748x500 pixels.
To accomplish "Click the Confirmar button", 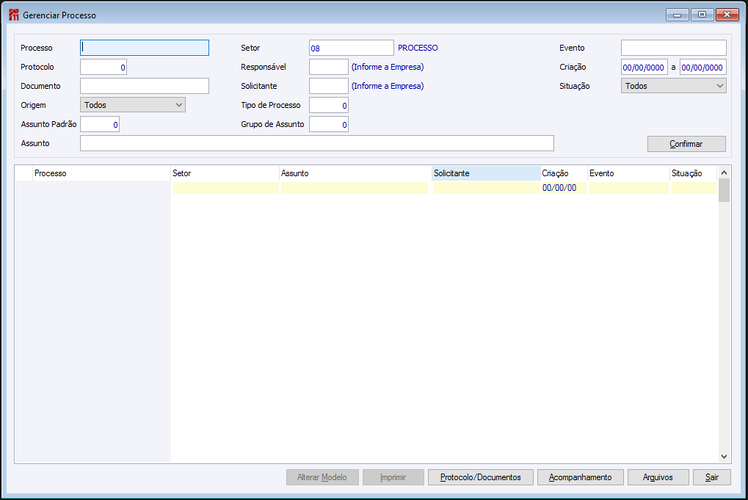I will (x=686, y=144).
